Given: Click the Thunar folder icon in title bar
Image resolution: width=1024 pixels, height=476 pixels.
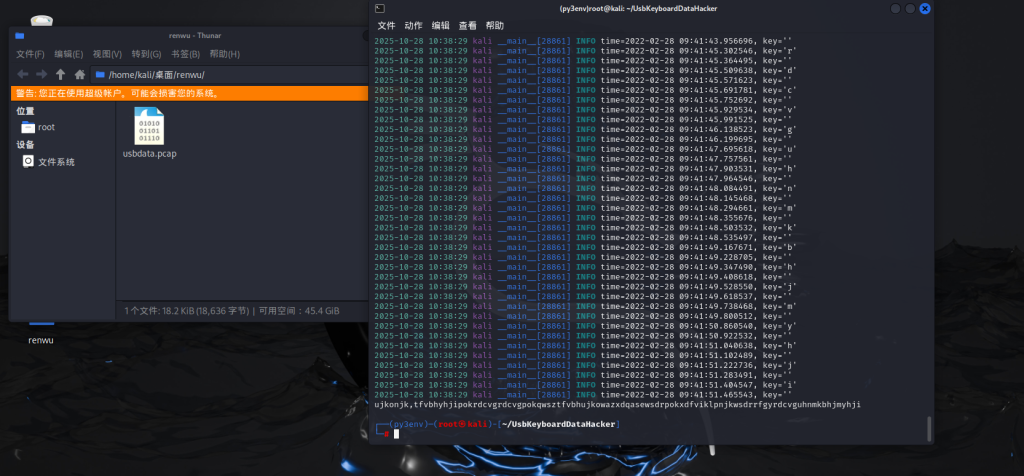Looking at the screenshot, I should (x=20, y=36).
